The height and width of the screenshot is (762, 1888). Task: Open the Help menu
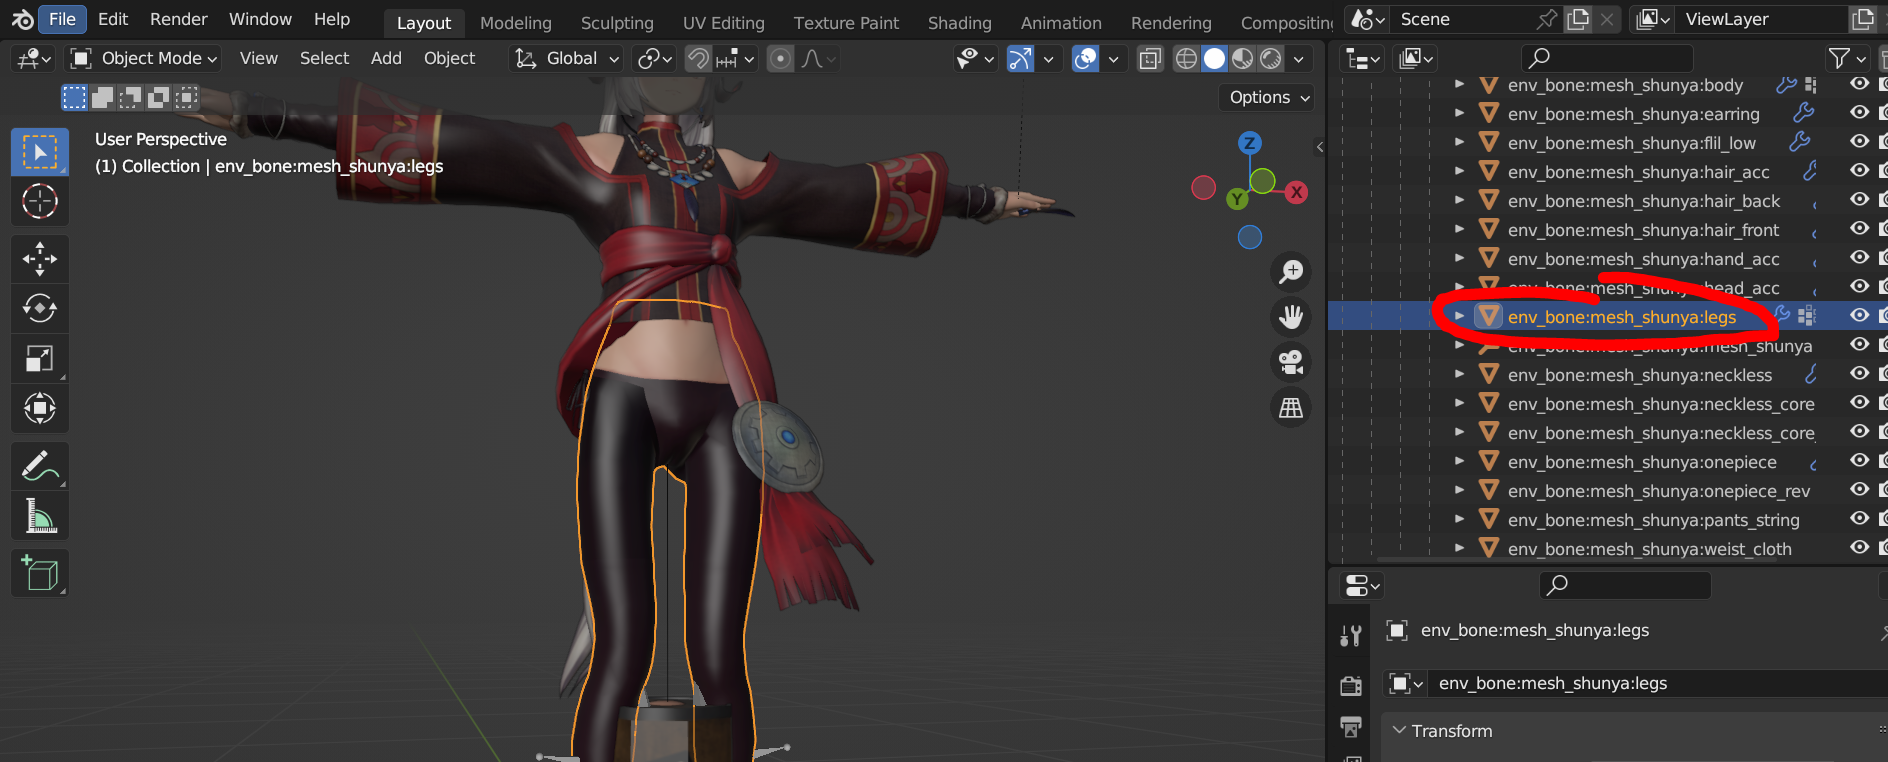click(x=332, y=19)
